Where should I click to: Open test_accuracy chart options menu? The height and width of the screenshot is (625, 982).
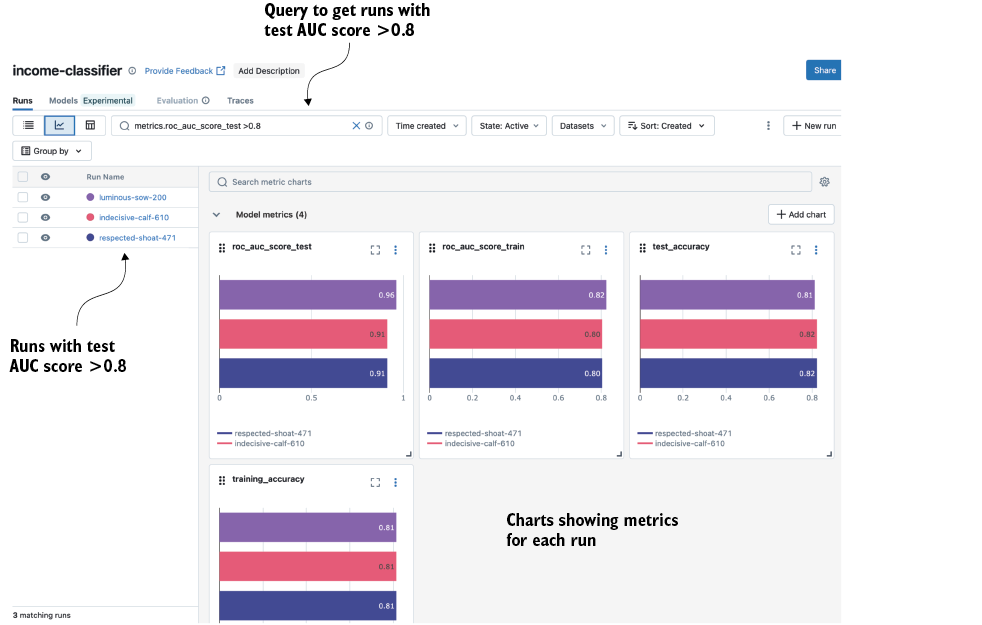(x=816, y=250)
